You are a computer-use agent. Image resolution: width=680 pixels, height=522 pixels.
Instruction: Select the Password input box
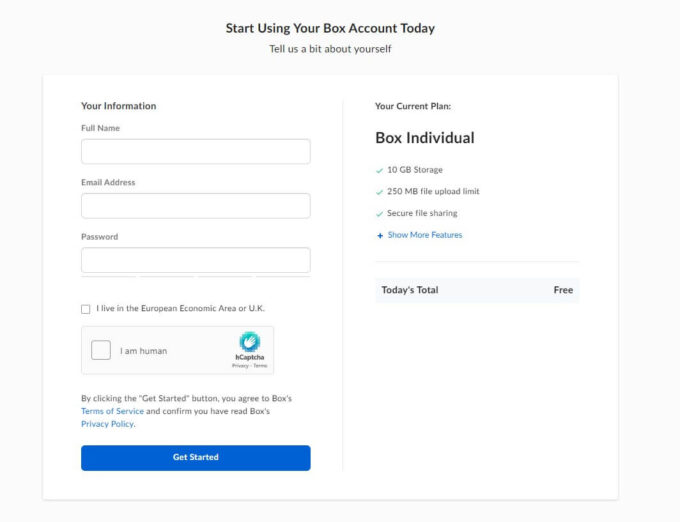click(196, 260)
